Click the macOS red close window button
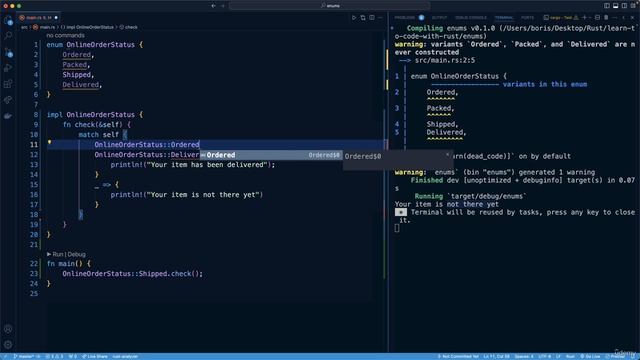 [x=5, y=6]
